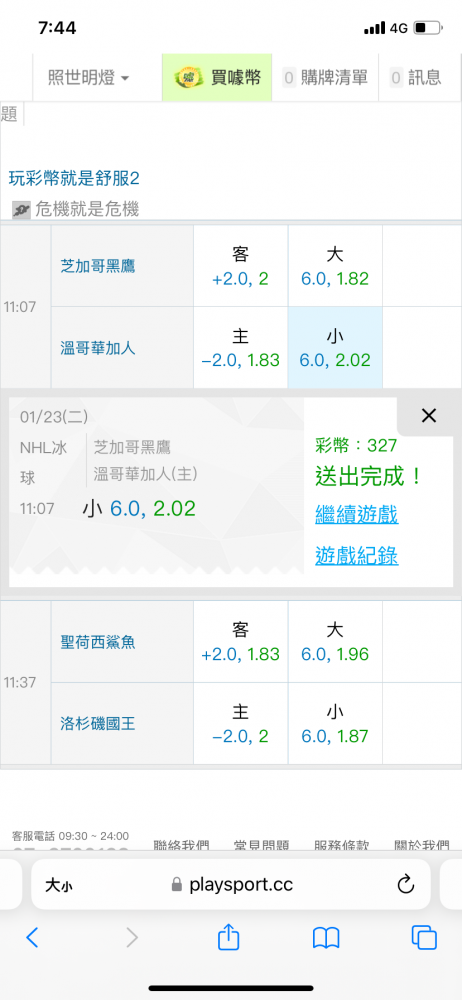The image size is (462, 1000).
Task: Select 大 6.0, 1.82 over option for Chicago
Action: [x=335, y=266]
